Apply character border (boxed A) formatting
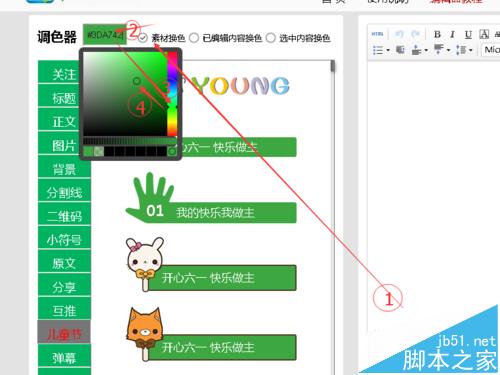The image size is (500, 375). [x=484, y=34]
